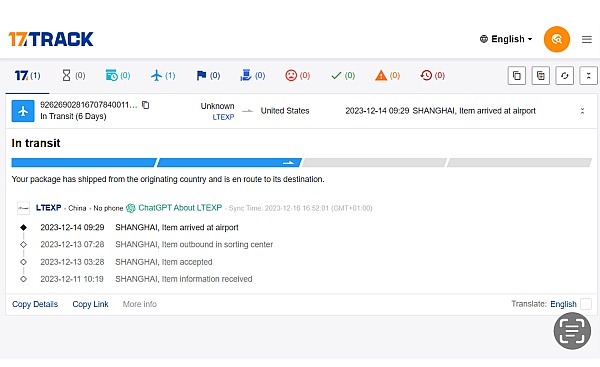
Task: Copy the tracking number with clipboard icon
Action: (145, 105)
